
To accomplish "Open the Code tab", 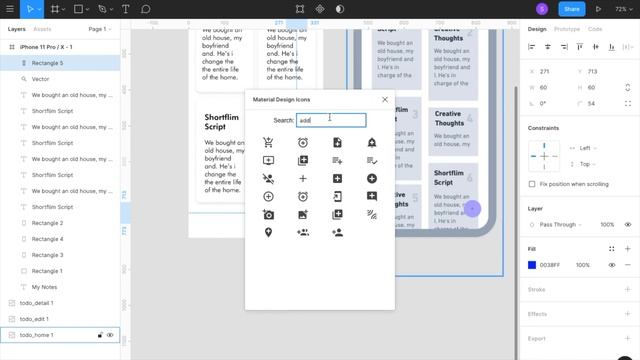I will (595, 29).
